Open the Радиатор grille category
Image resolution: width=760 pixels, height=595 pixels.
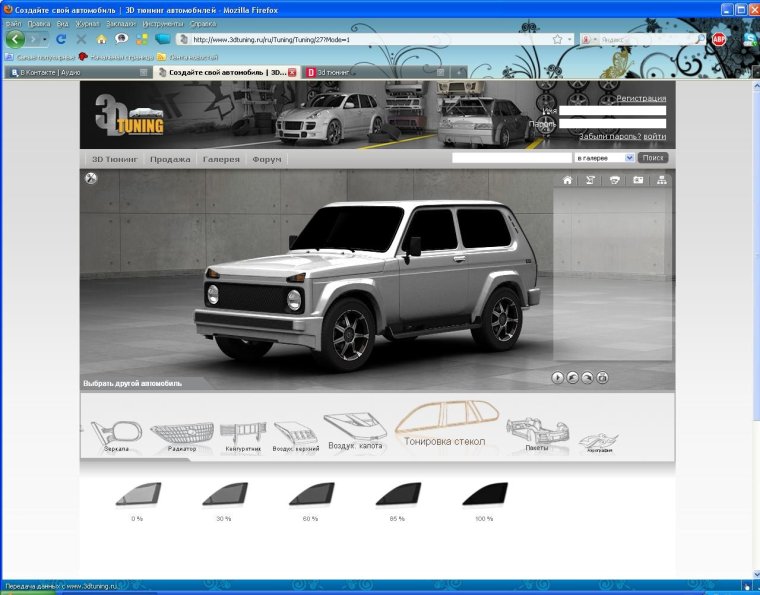[182, 435]
